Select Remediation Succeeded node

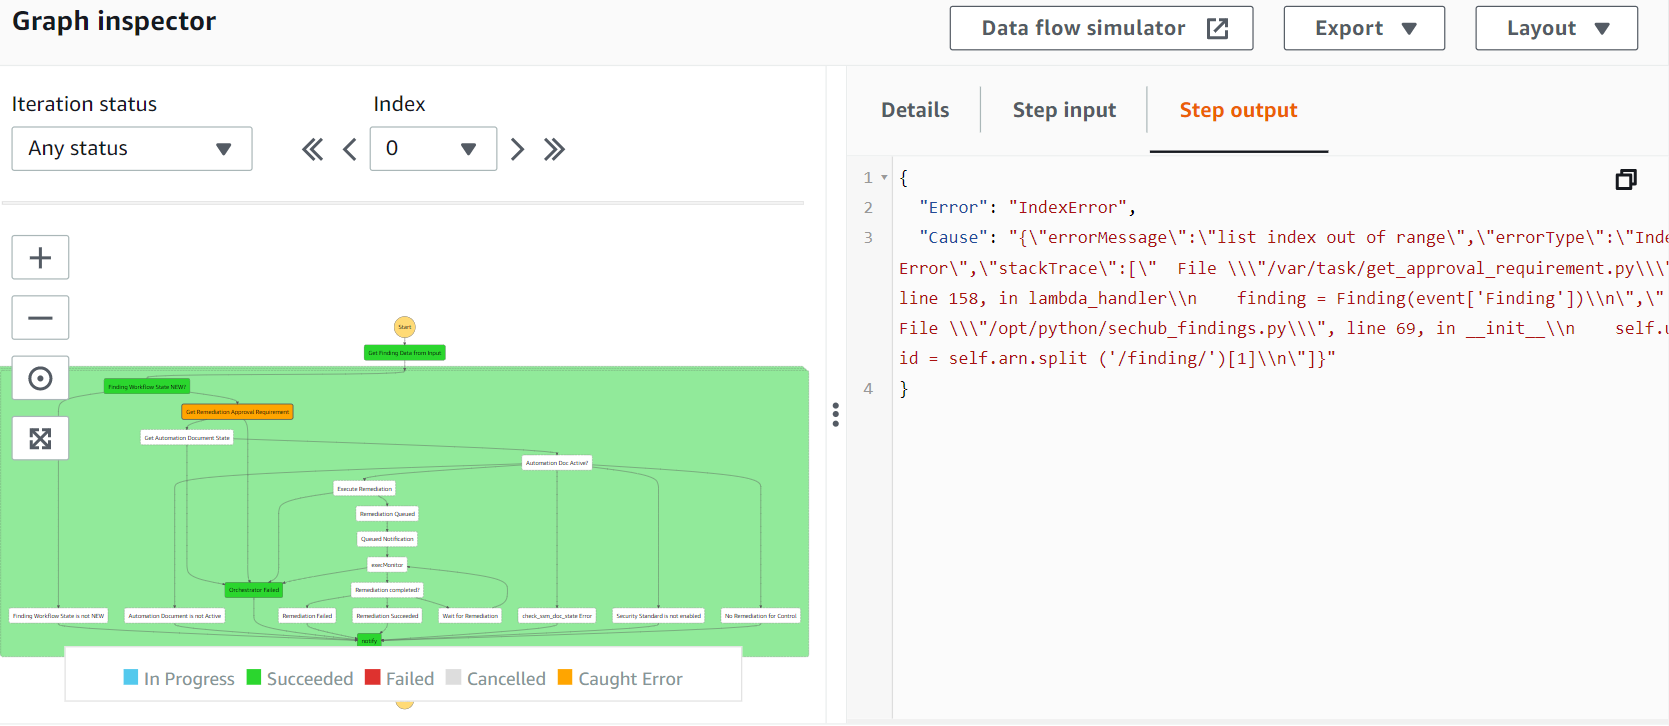[387, 616]
